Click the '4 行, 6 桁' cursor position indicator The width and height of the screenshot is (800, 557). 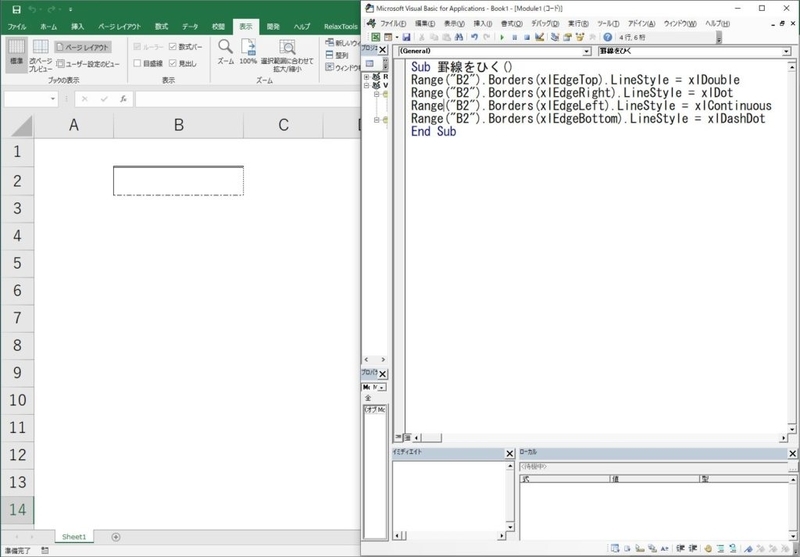click(x=633, y=37)
